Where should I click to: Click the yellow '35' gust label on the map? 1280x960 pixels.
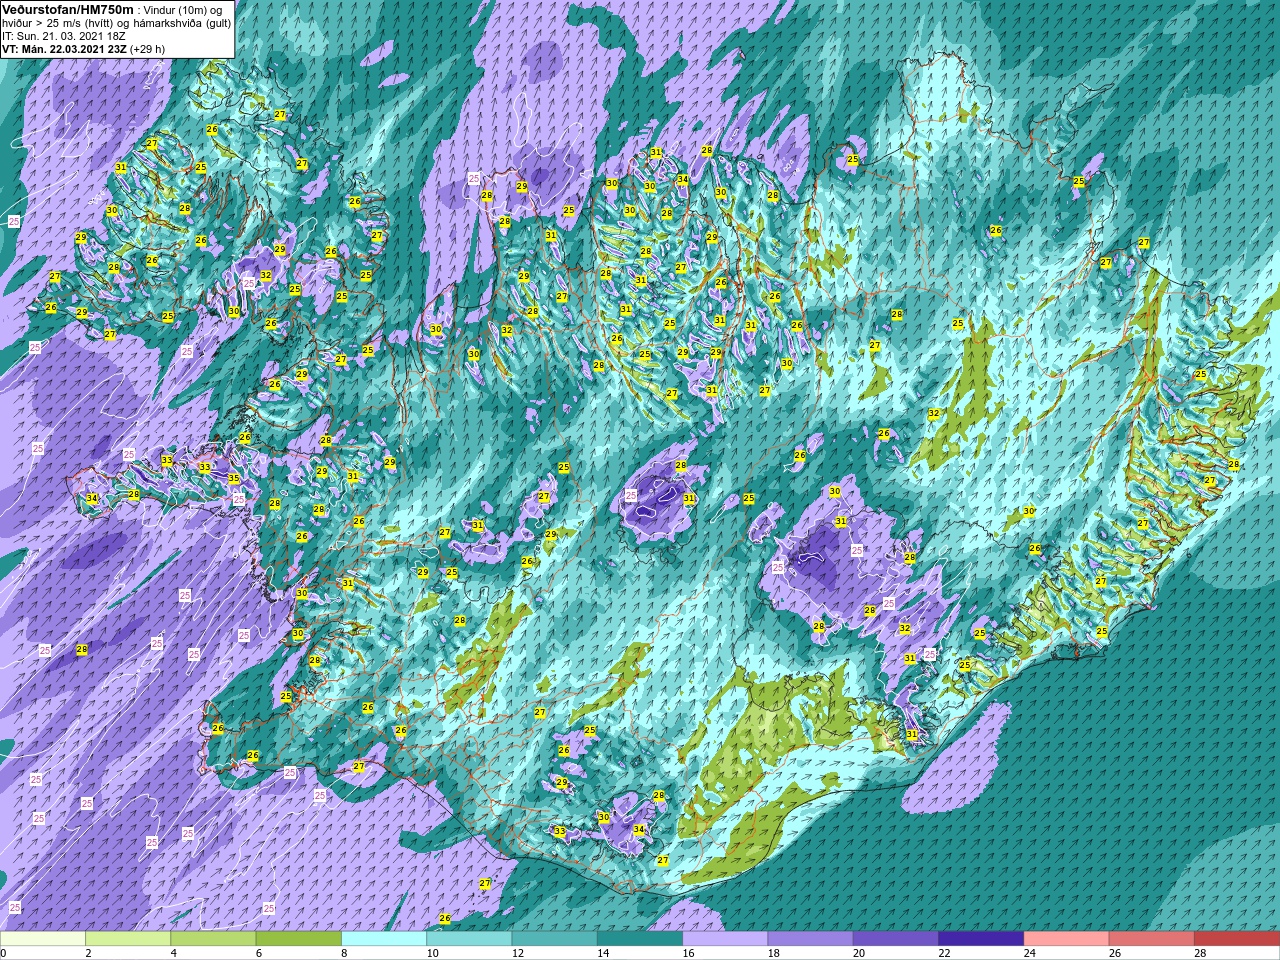pos(234,479)
